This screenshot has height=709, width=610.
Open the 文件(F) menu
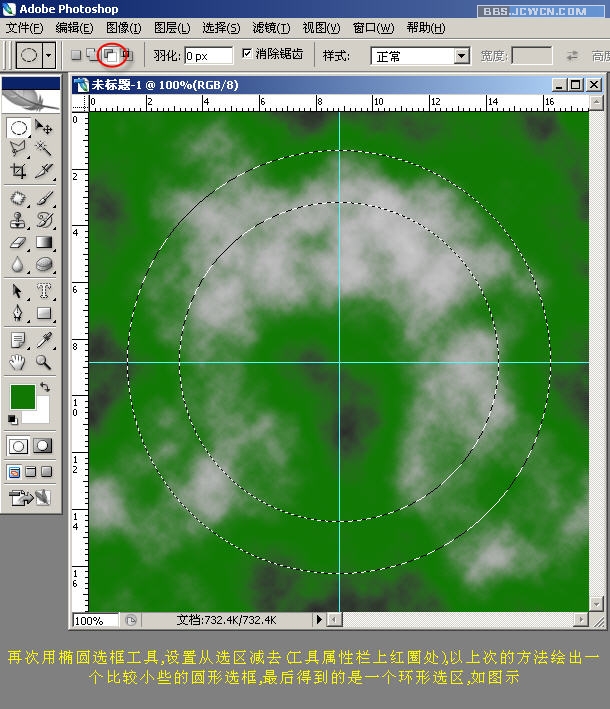click(24, 28)
